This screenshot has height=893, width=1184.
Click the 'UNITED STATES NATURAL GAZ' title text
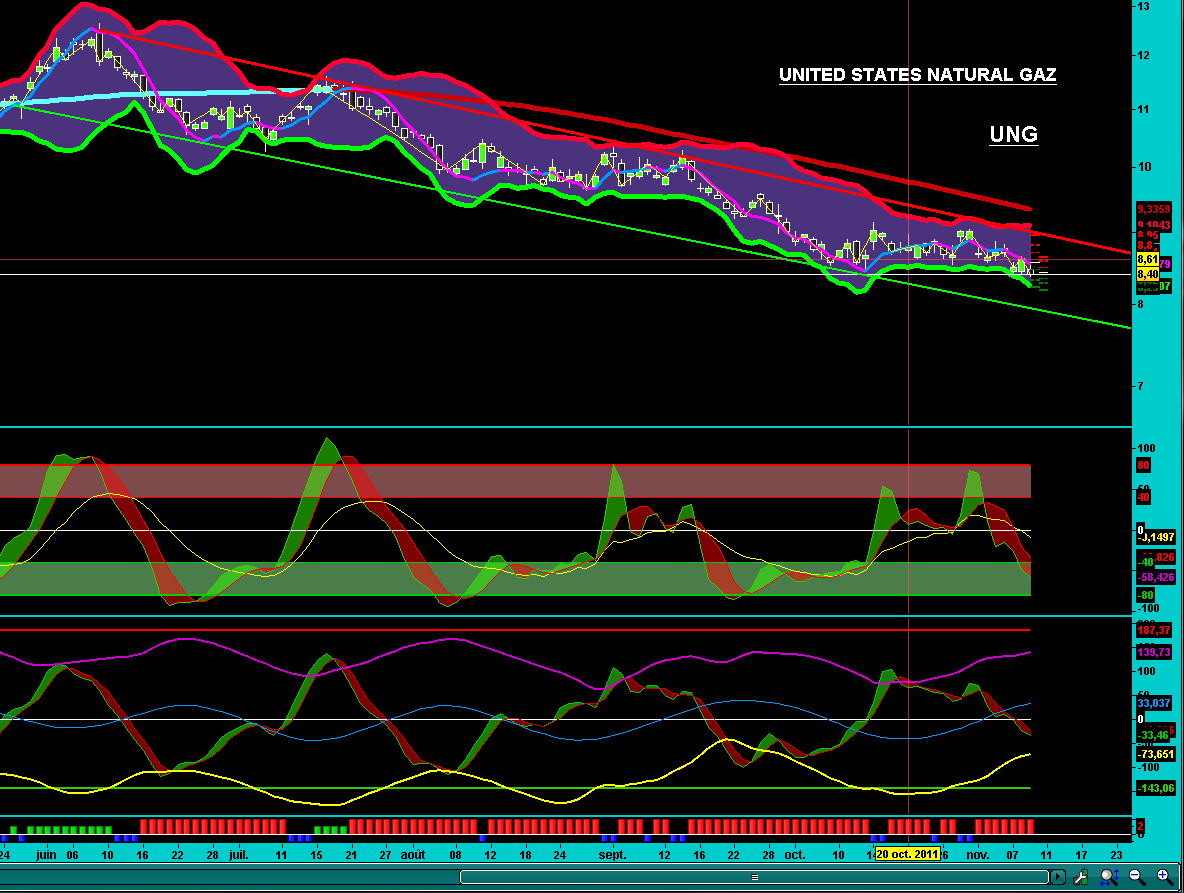pyautogui.click(x=917, y=75)
